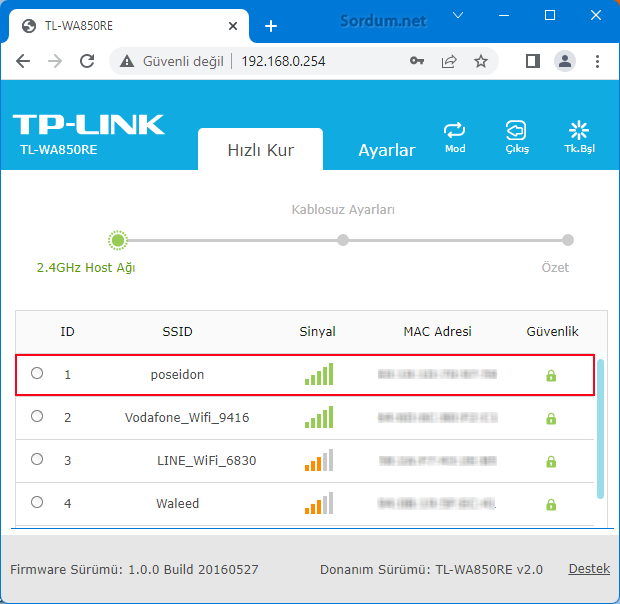
Task: Select the Waleed network radio button
Action: (x=37, y=502)
